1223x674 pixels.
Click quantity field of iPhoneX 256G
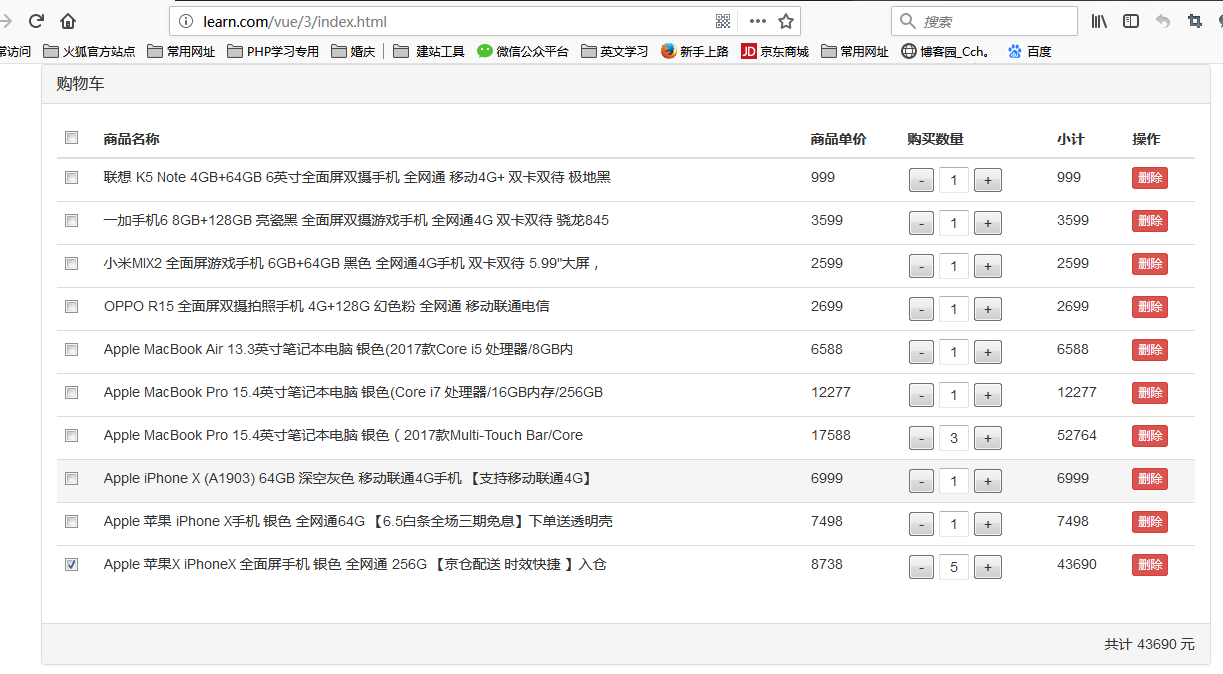click(954, 567)
